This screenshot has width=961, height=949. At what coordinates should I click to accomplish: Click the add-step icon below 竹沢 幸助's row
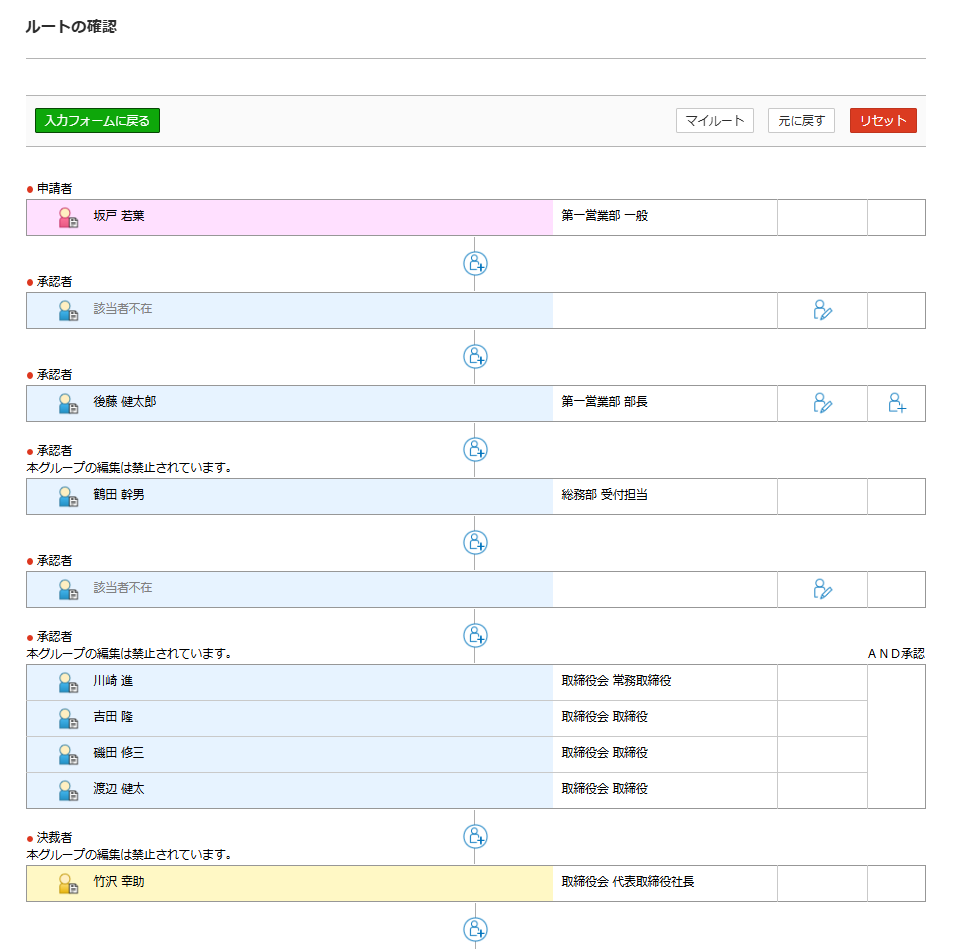pyautogui.click(x=475, y=930)
